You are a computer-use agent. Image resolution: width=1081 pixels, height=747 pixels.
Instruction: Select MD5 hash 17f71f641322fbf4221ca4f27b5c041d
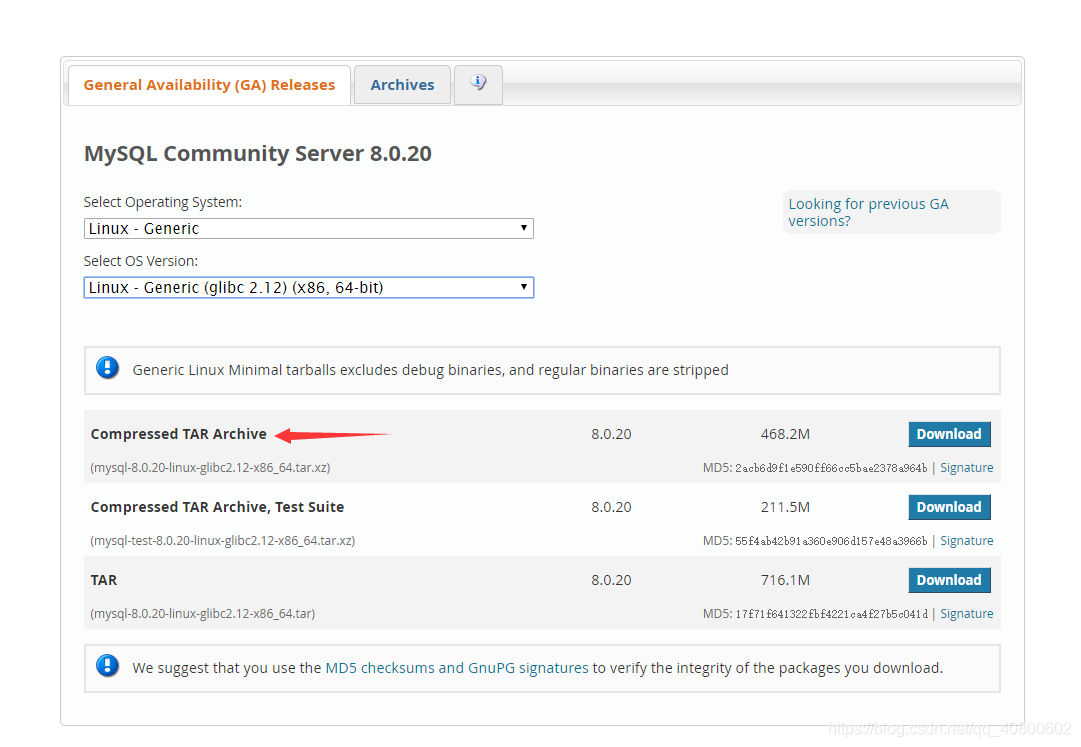[x=831, y=614]
